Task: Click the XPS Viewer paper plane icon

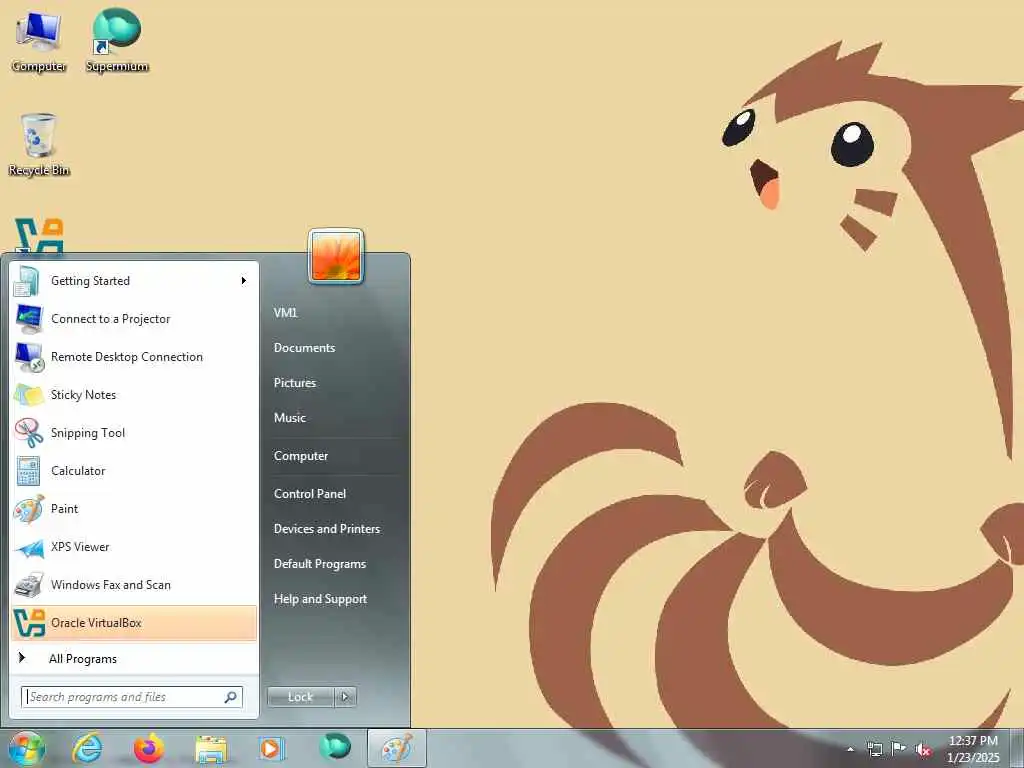Action: [x=29, y=547]
